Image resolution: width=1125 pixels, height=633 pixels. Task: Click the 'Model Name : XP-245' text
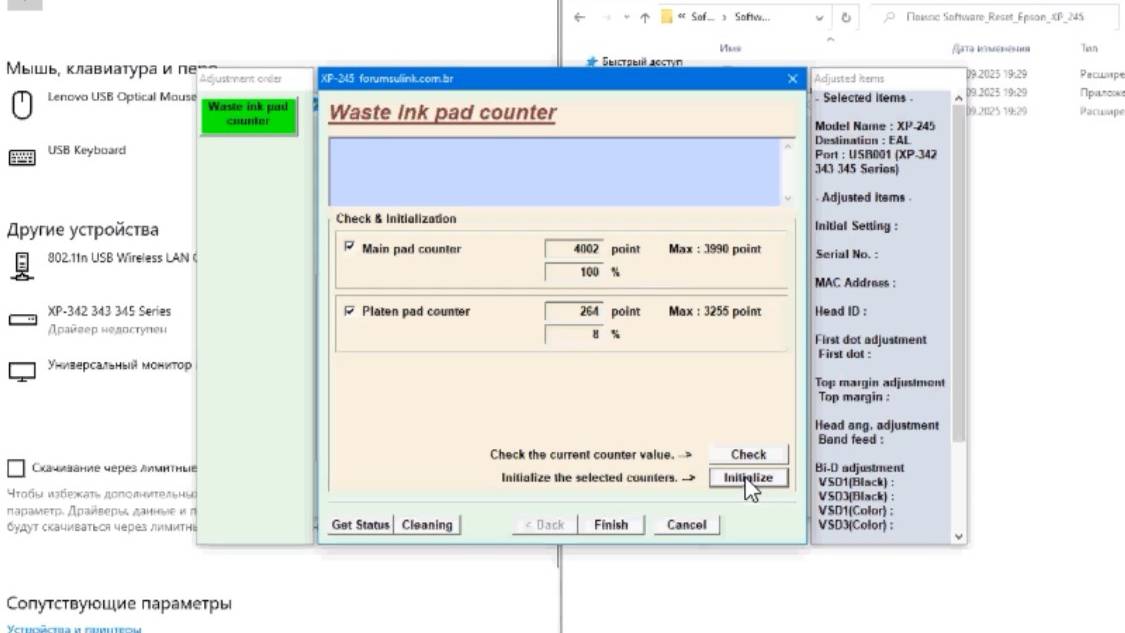(875, 126)
